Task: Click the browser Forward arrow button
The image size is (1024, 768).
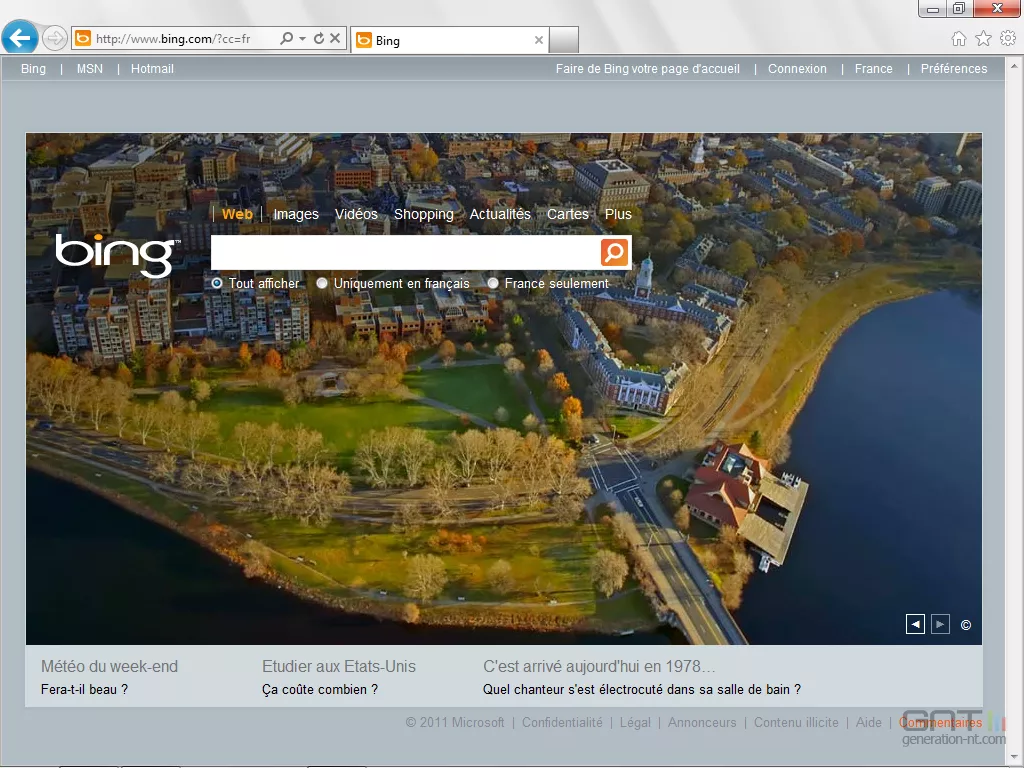Action: [x=55, y=38]
